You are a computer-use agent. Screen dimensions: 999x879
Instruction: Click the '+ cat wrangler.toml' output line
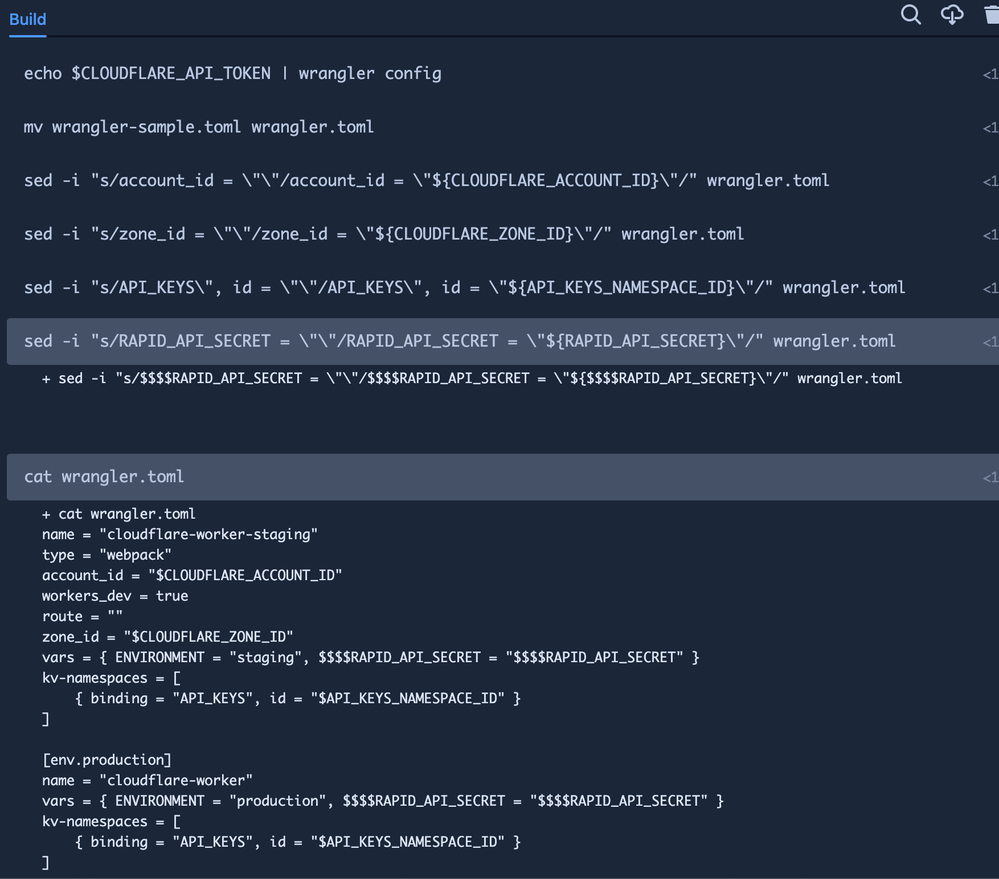pyautogui.click(x=119, y=514)
